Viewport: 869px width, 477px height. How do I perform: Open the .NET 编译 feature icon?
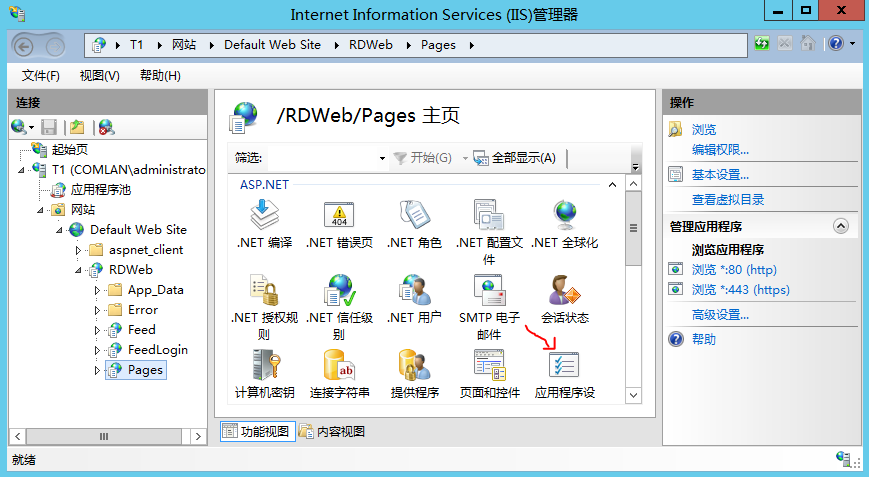point(264,214)
